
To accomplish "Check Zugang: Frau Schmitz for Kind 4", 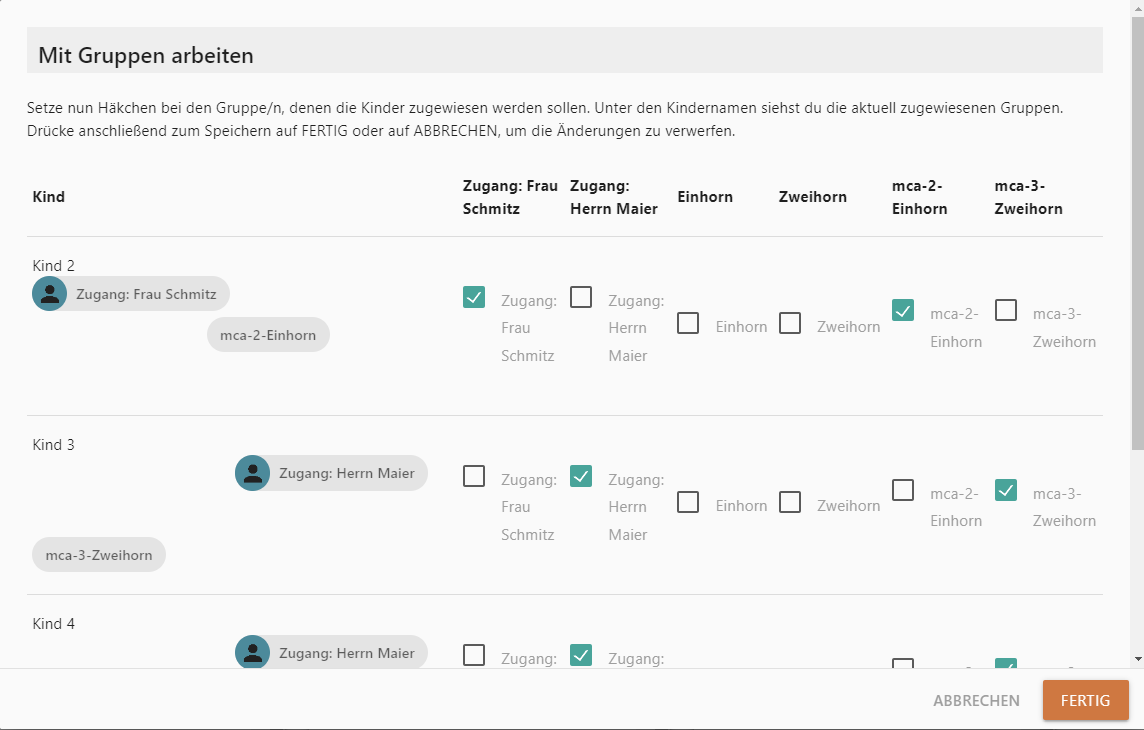I will tap(474, 655).
